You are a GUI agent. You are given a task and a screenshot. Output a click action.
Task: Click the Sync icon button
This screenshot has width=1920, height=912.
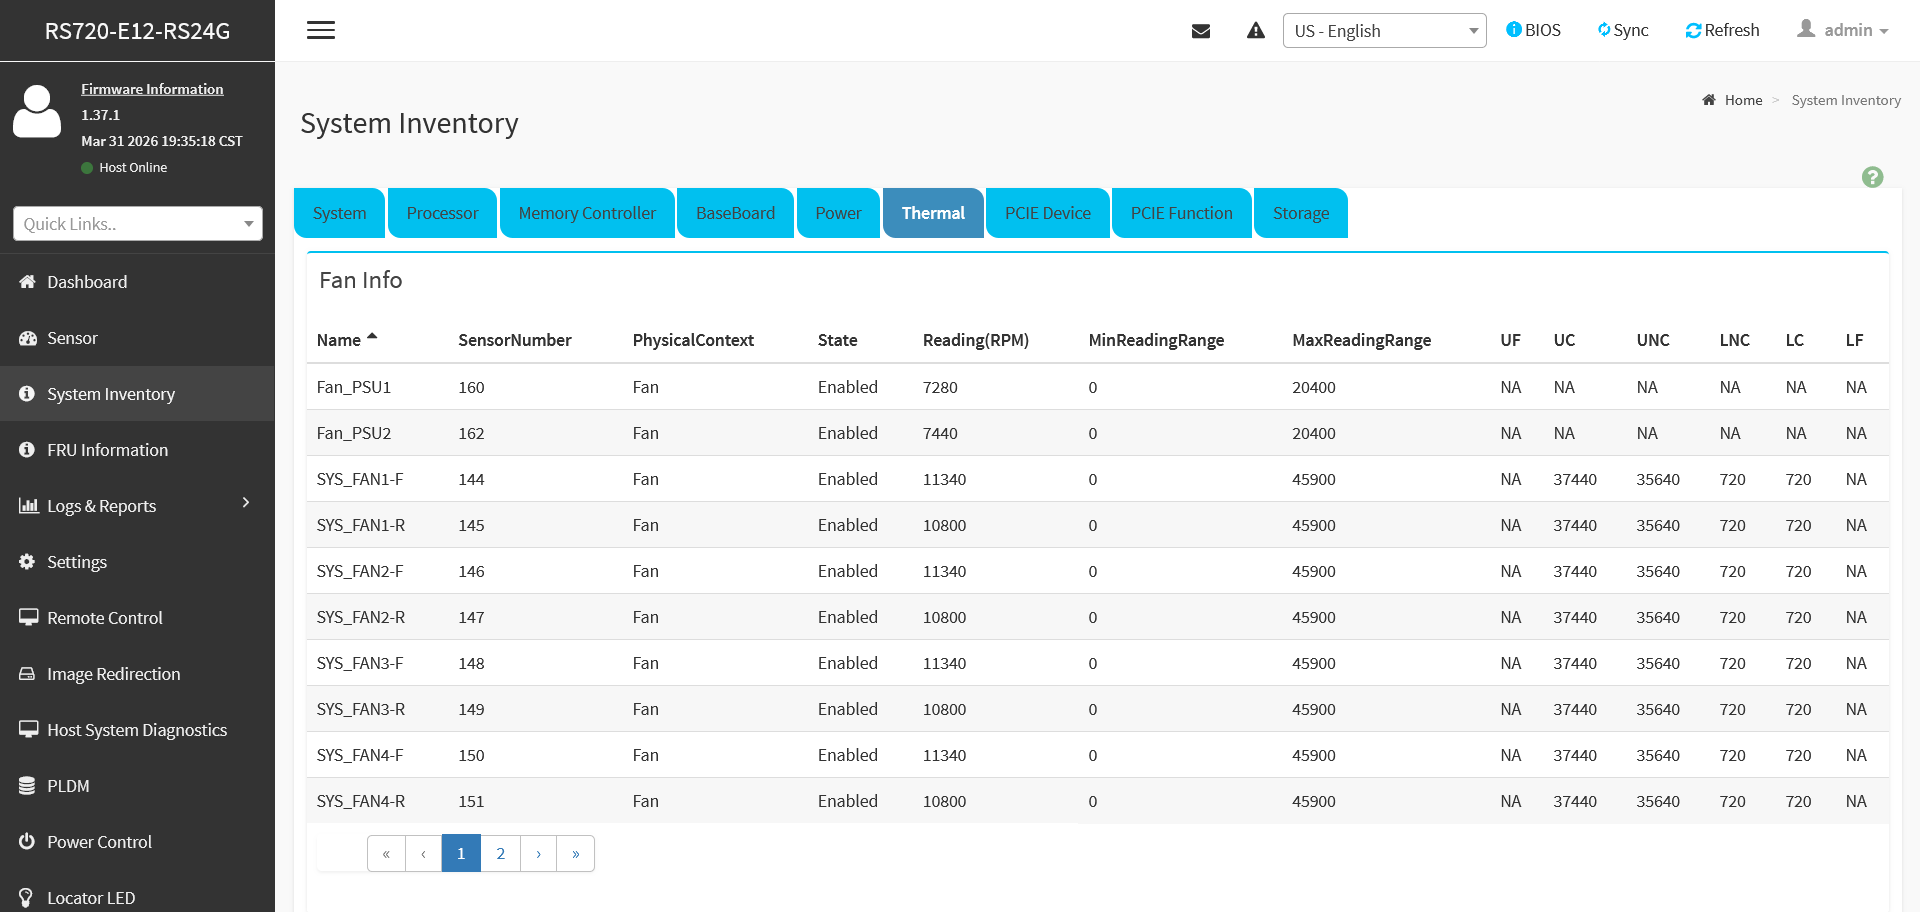[1623, 30]
